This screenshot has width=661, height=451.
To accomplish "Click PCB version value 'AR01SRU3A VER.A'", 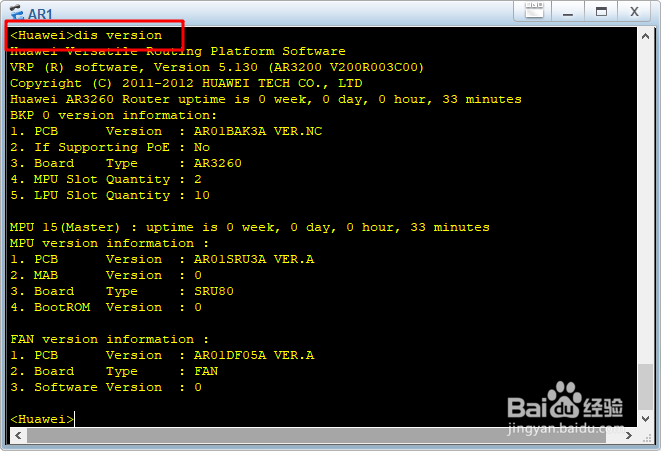I will coord(254,260).
